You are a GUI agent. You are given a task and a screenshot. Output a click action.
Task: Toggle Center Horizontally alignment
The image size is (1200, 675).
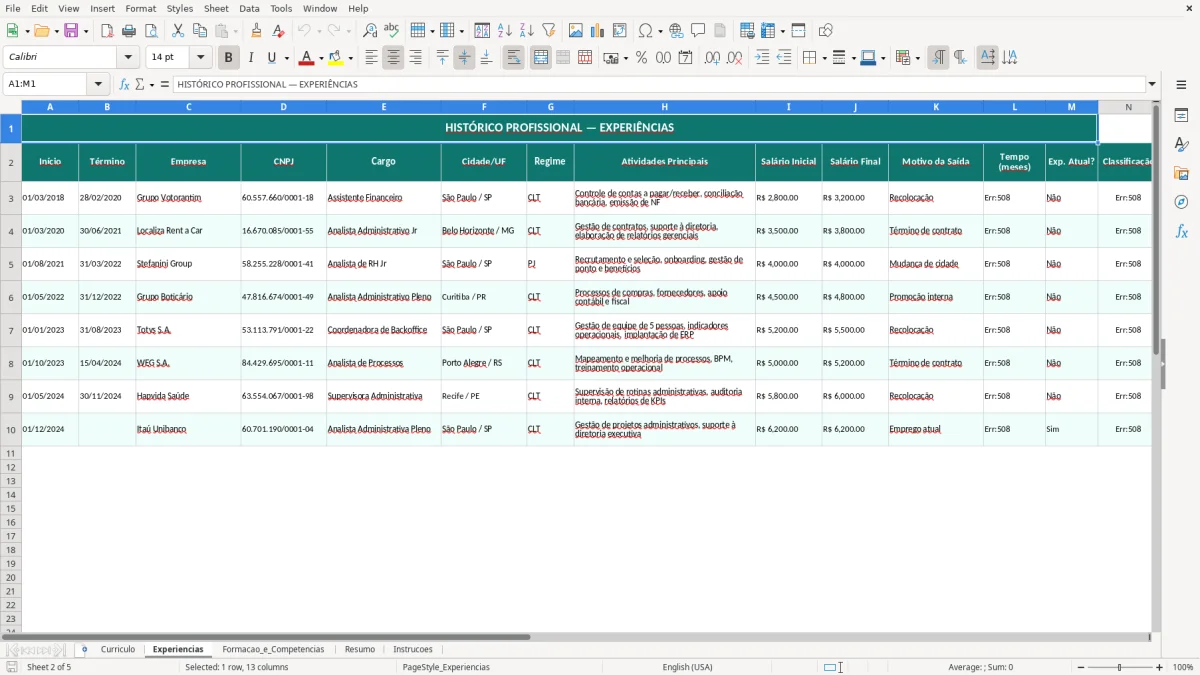tap(393, 58)
